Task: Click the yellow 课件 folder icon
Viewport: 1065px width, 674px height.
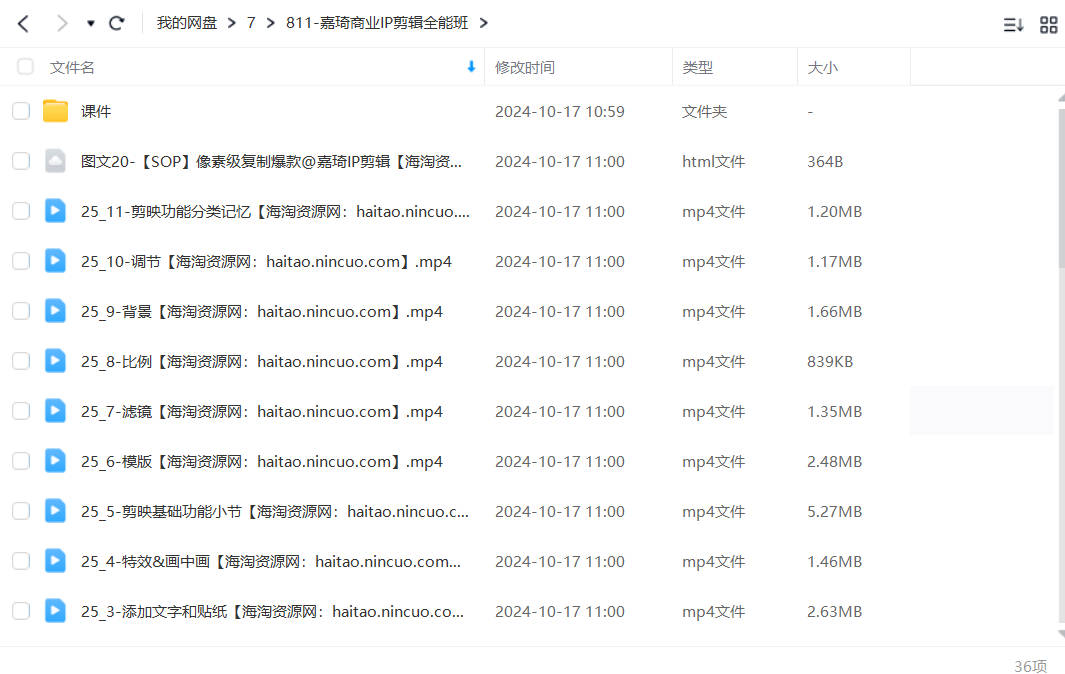Action: click(x=55, y=111)
